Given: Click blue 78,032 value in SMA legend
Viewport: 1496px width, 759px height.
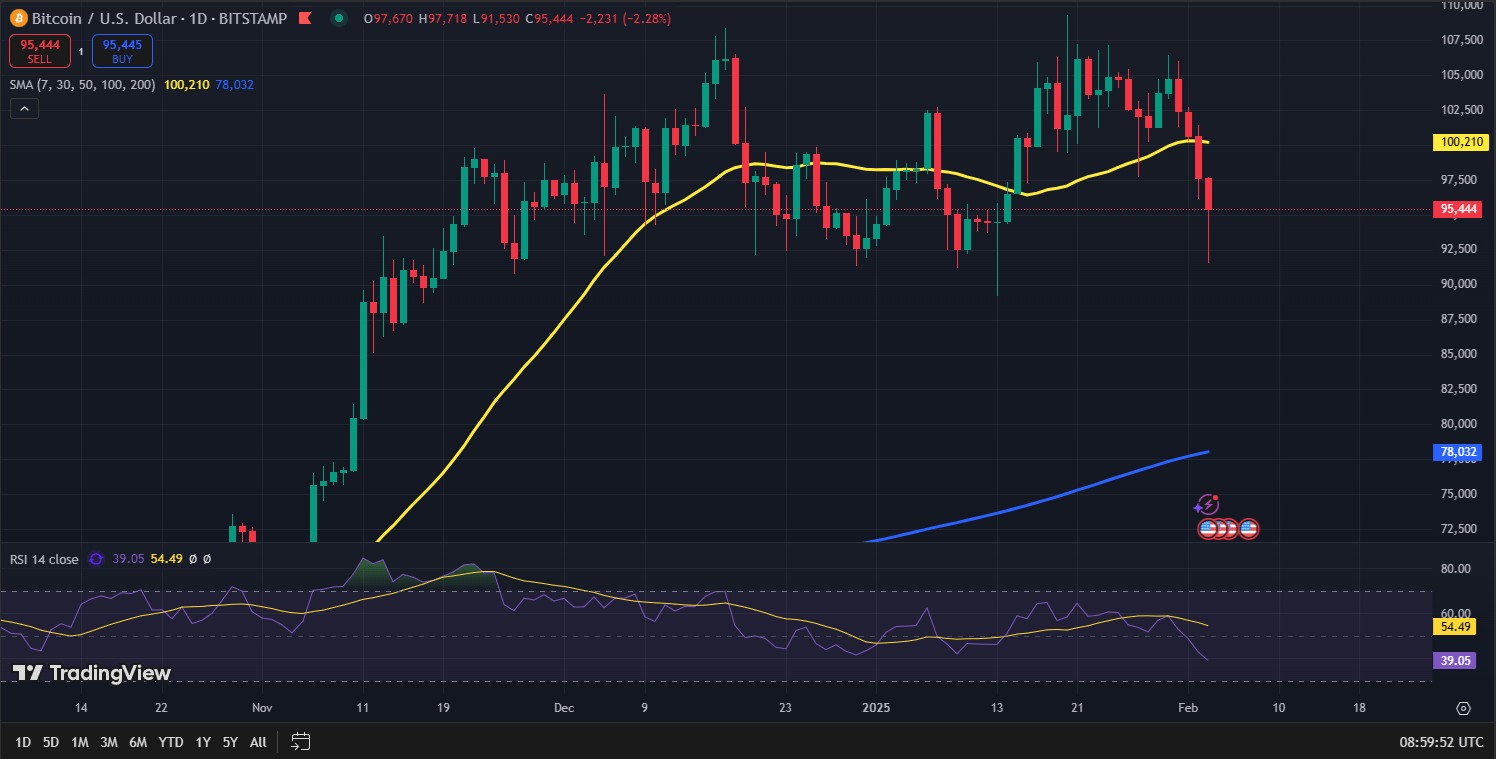Looking at the screenshot, I should point(234,85).
